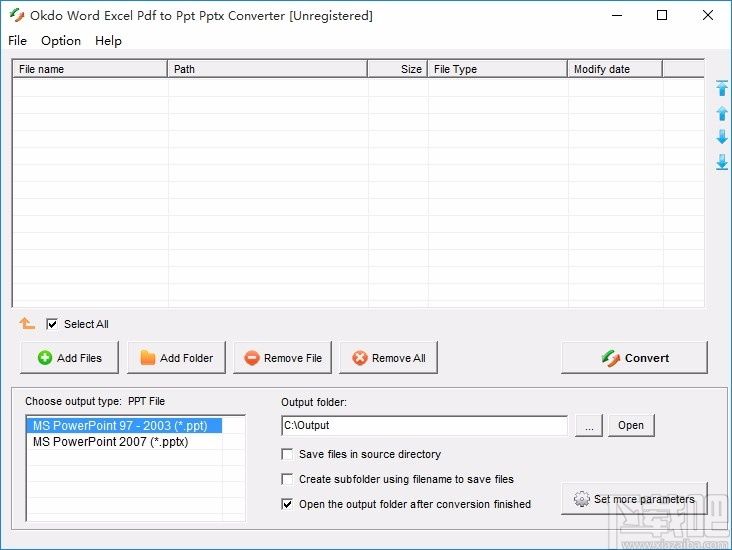Viewport: 732px width, 550px height.
Task: Open Set more parameters dialog
Action: (x=634, y=499)
